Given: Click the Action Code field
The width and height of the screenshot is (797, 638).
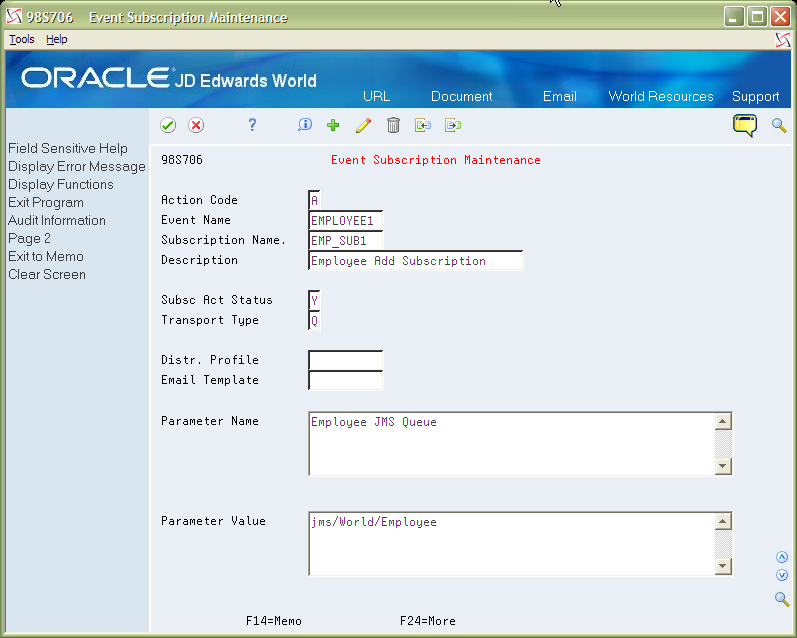Looking at the screenshot, I should [314, 200].
